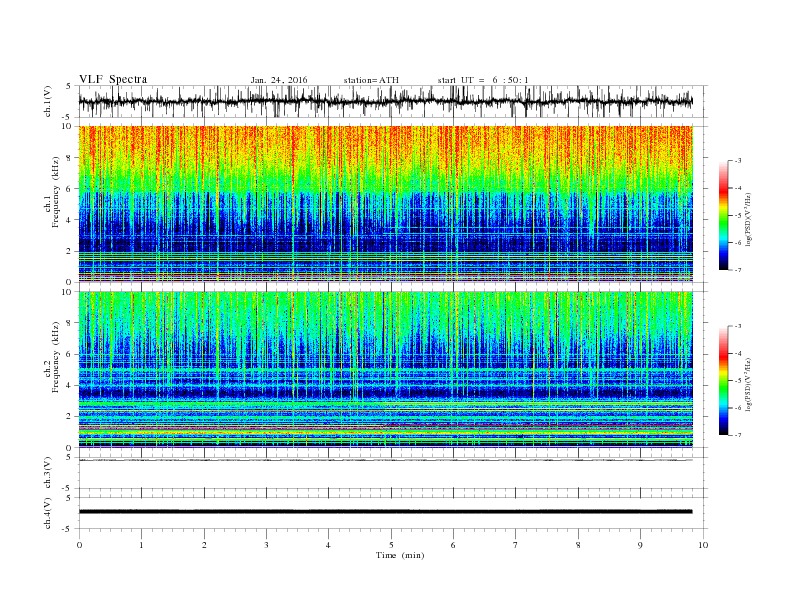Click the '-6' tick on ch.2 colorbar
792x612 pixels.
[x=738, y=408]
